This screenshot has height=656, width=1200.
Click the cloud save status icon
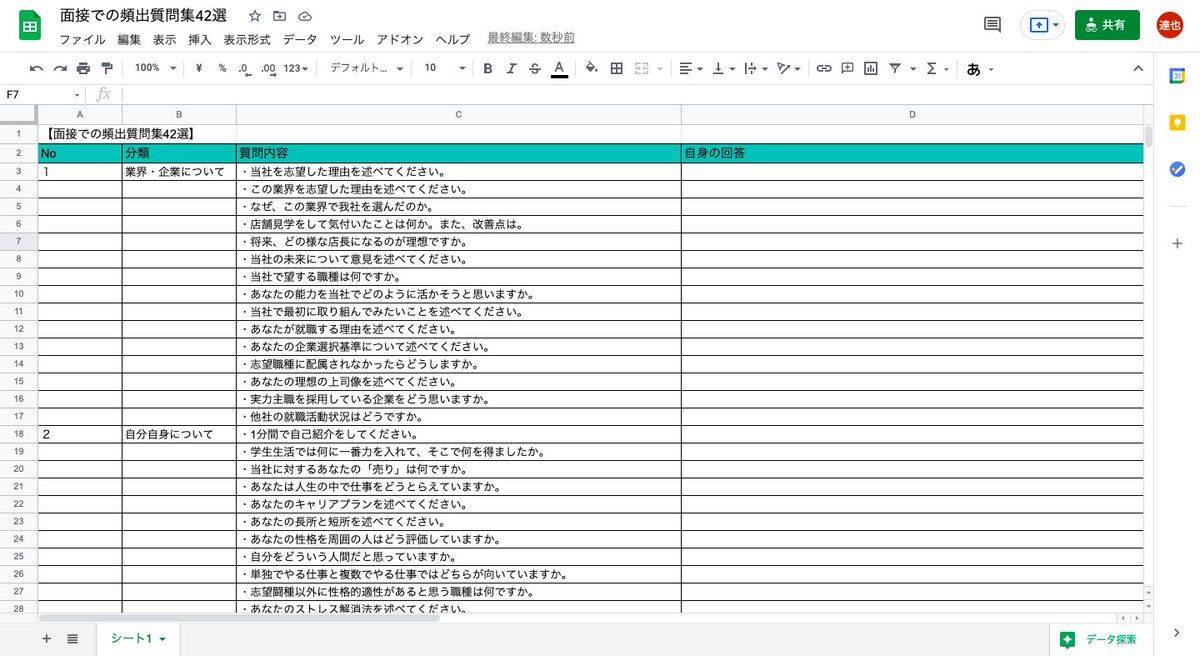pyautogui.click(x=304, y=16)
